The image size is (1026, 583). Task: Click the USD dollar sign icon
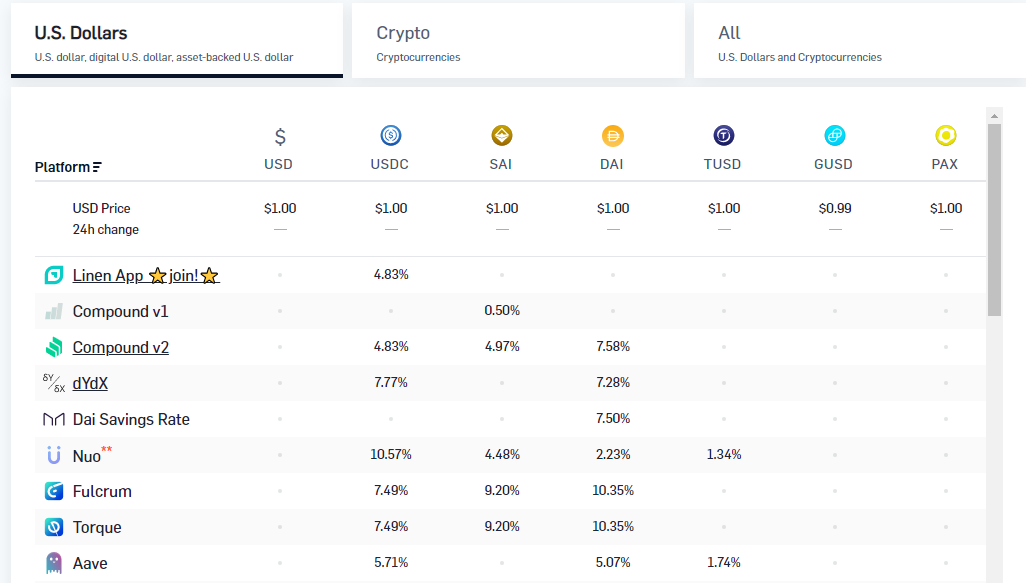point(280,136)
